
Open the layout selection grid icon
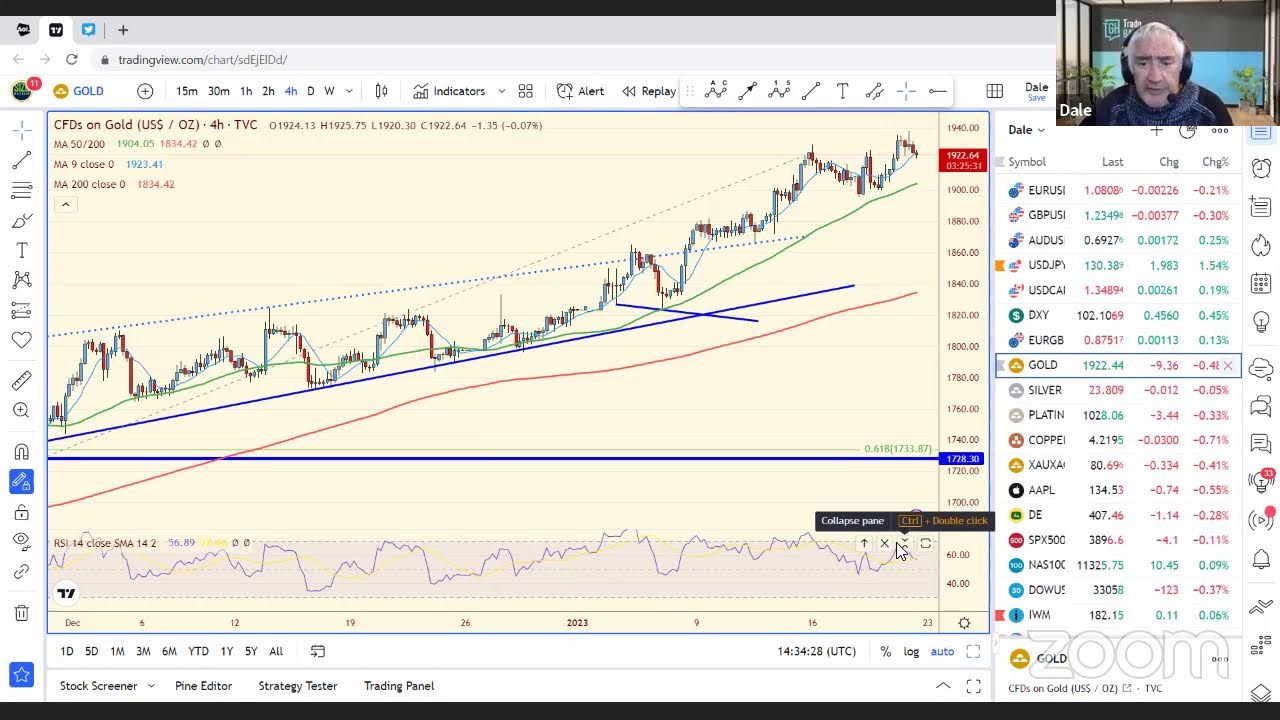[x=994, y=91]
